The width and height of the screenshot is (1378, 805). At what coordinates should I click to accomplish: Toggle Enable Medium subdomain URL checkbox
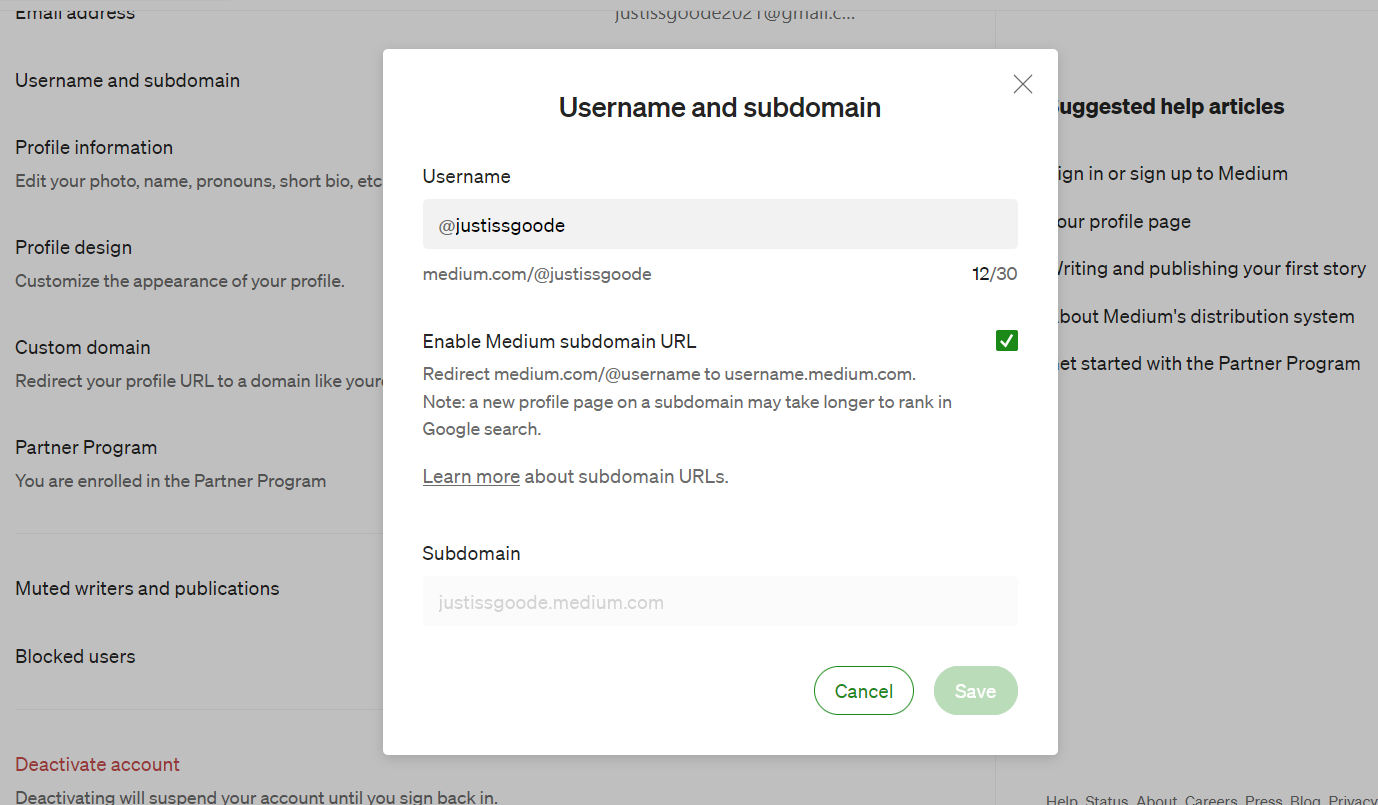pos(1007,341)
